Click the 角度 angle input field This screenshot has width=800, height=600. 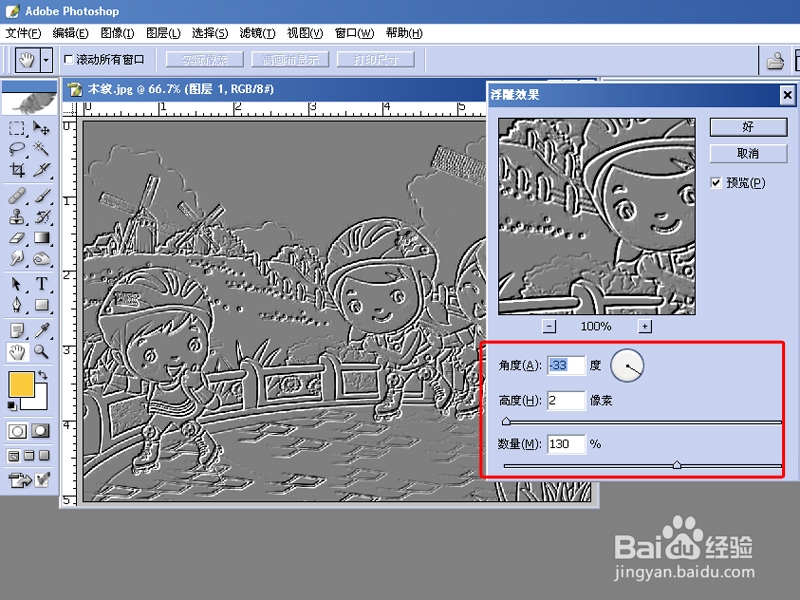click(x=566, y=365)
